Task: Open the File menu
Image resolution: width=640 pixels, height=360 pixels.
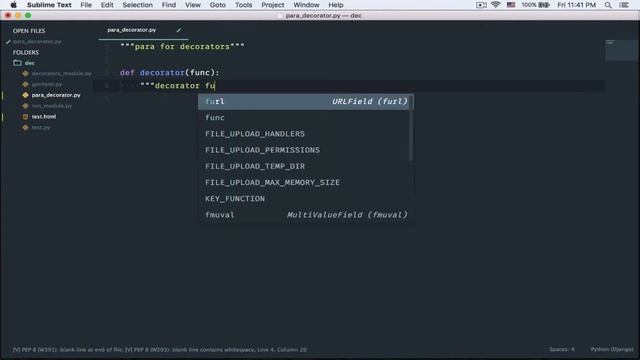Action: coord(86,5)
